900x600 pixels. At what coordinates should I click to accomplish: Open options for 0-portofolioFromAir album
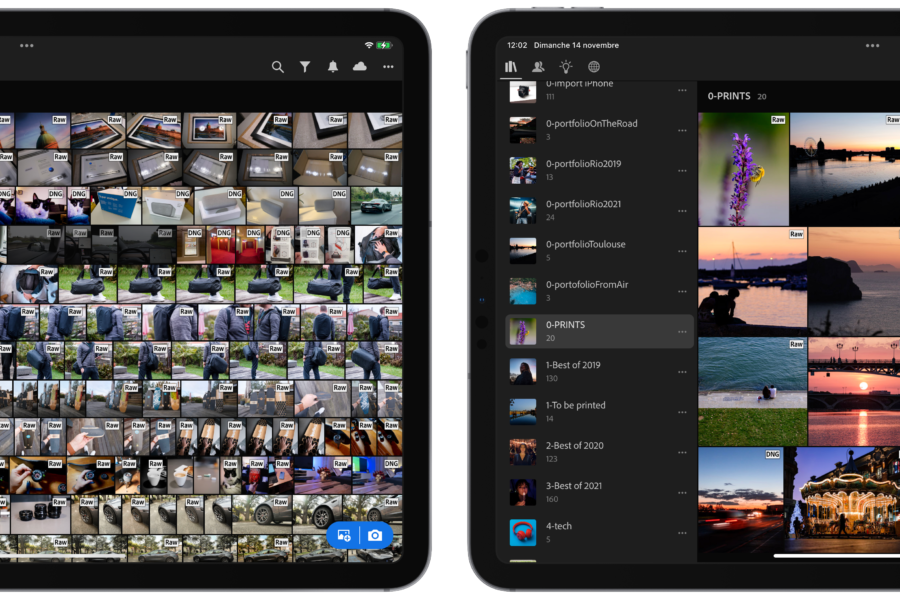tap(682, 291)
